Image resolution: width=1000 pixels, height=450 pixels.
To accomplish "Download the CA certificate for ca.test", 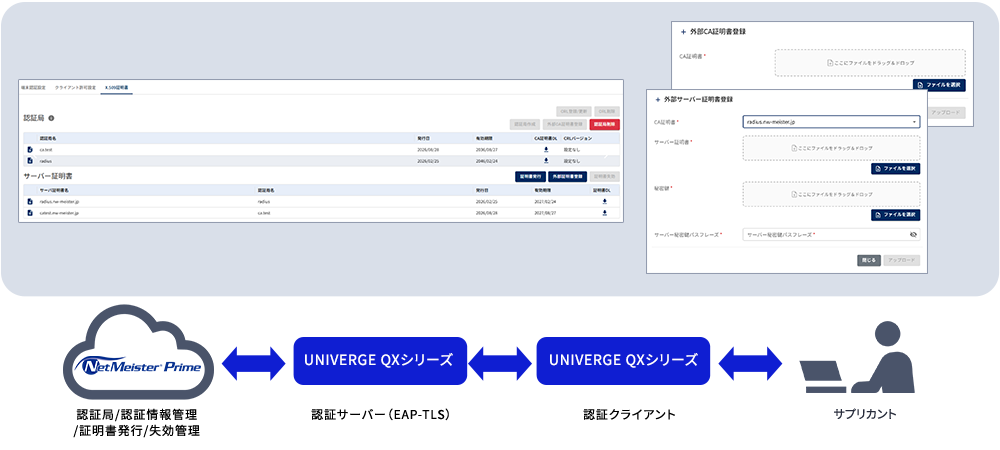I will 546,149.
